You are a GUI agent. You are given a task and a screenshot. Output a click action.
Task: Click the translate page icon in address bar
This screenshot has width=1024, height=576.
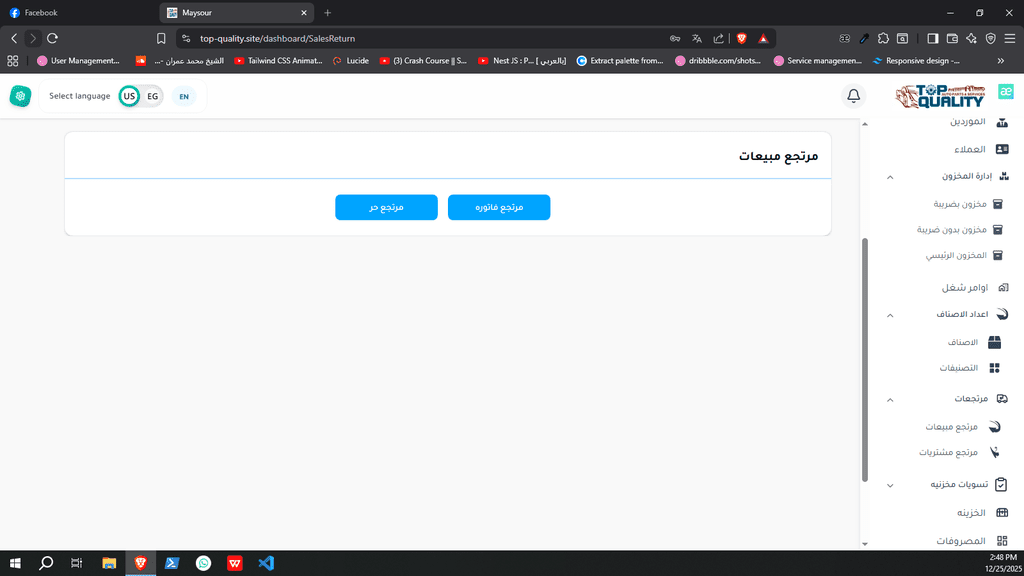point(697,39)
